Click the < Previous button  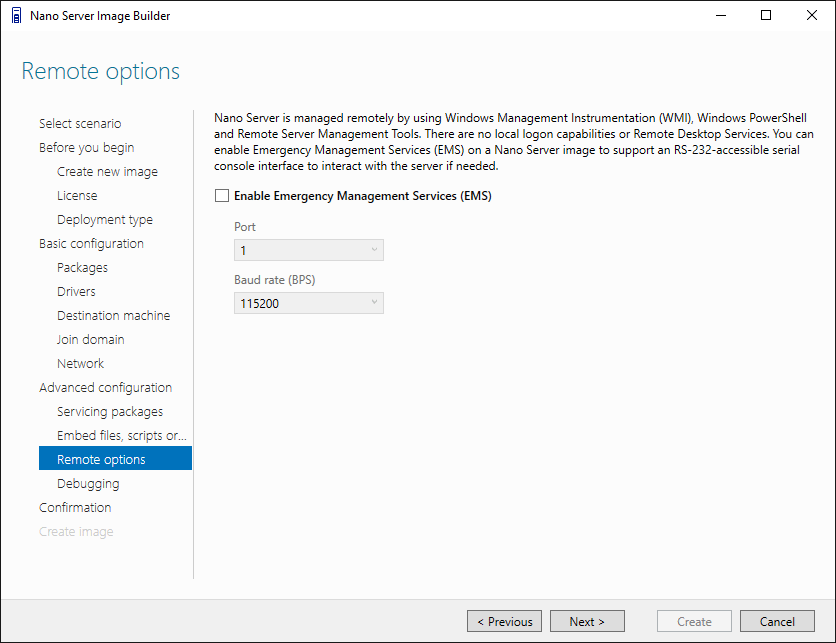[504, 621]
